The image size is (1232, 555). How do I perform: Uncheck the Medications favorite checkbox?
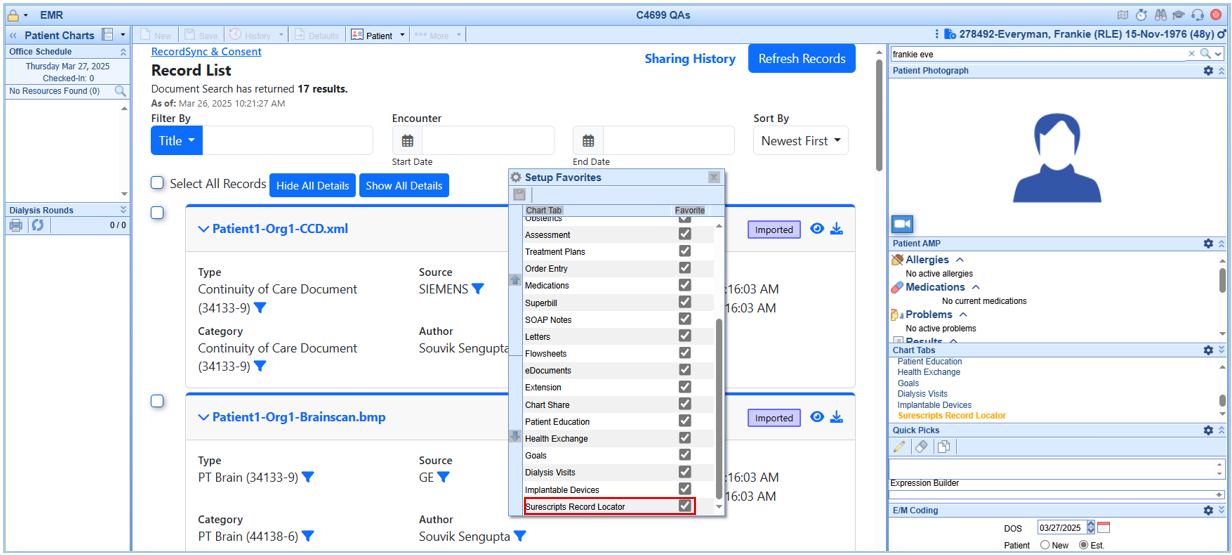[x=685, y=285]
